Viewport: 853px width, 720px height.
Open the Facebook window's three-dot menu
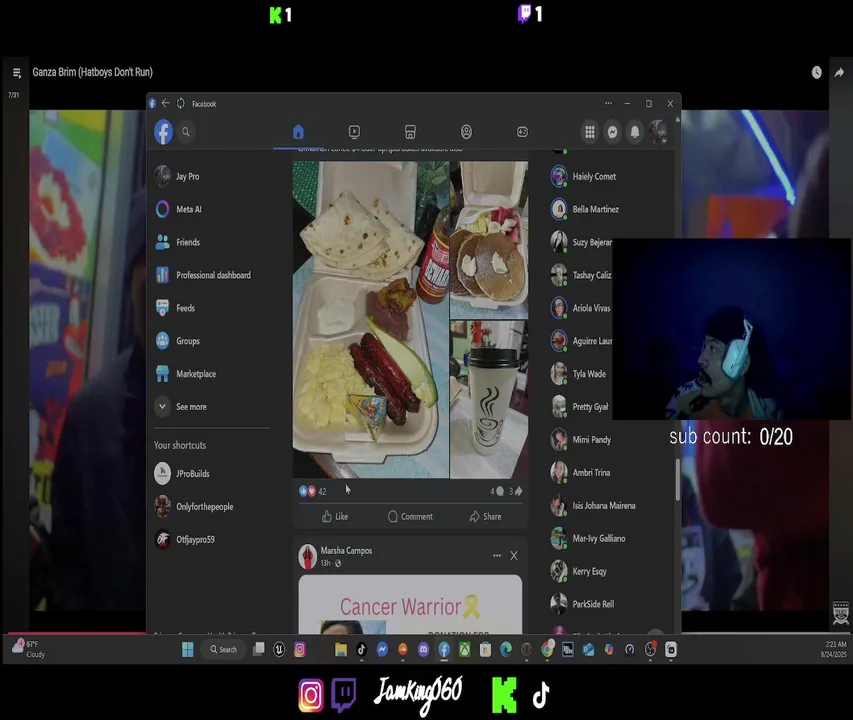608,103
